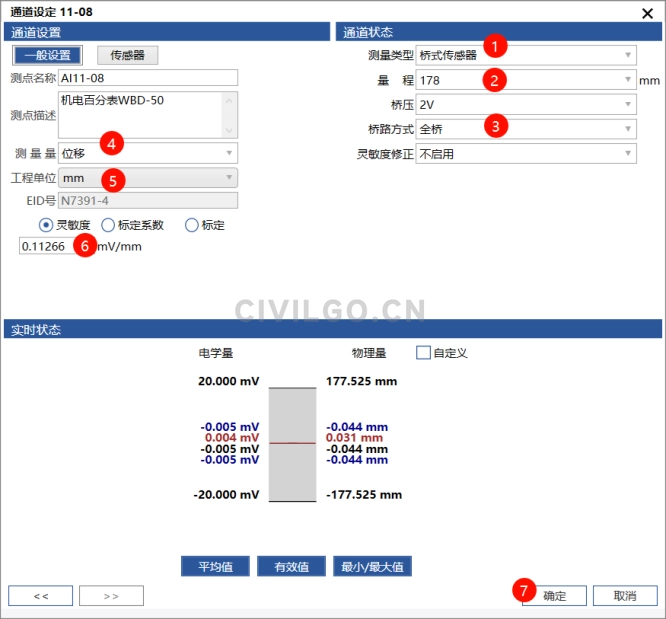
Task: Confirm settings with the 确定 button
Action: (x=554, y=596)
